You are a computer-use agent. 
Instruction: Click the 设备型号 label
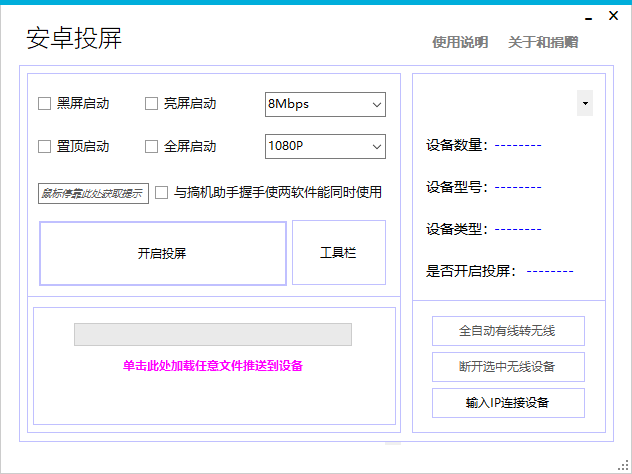(x=457, y=187)
